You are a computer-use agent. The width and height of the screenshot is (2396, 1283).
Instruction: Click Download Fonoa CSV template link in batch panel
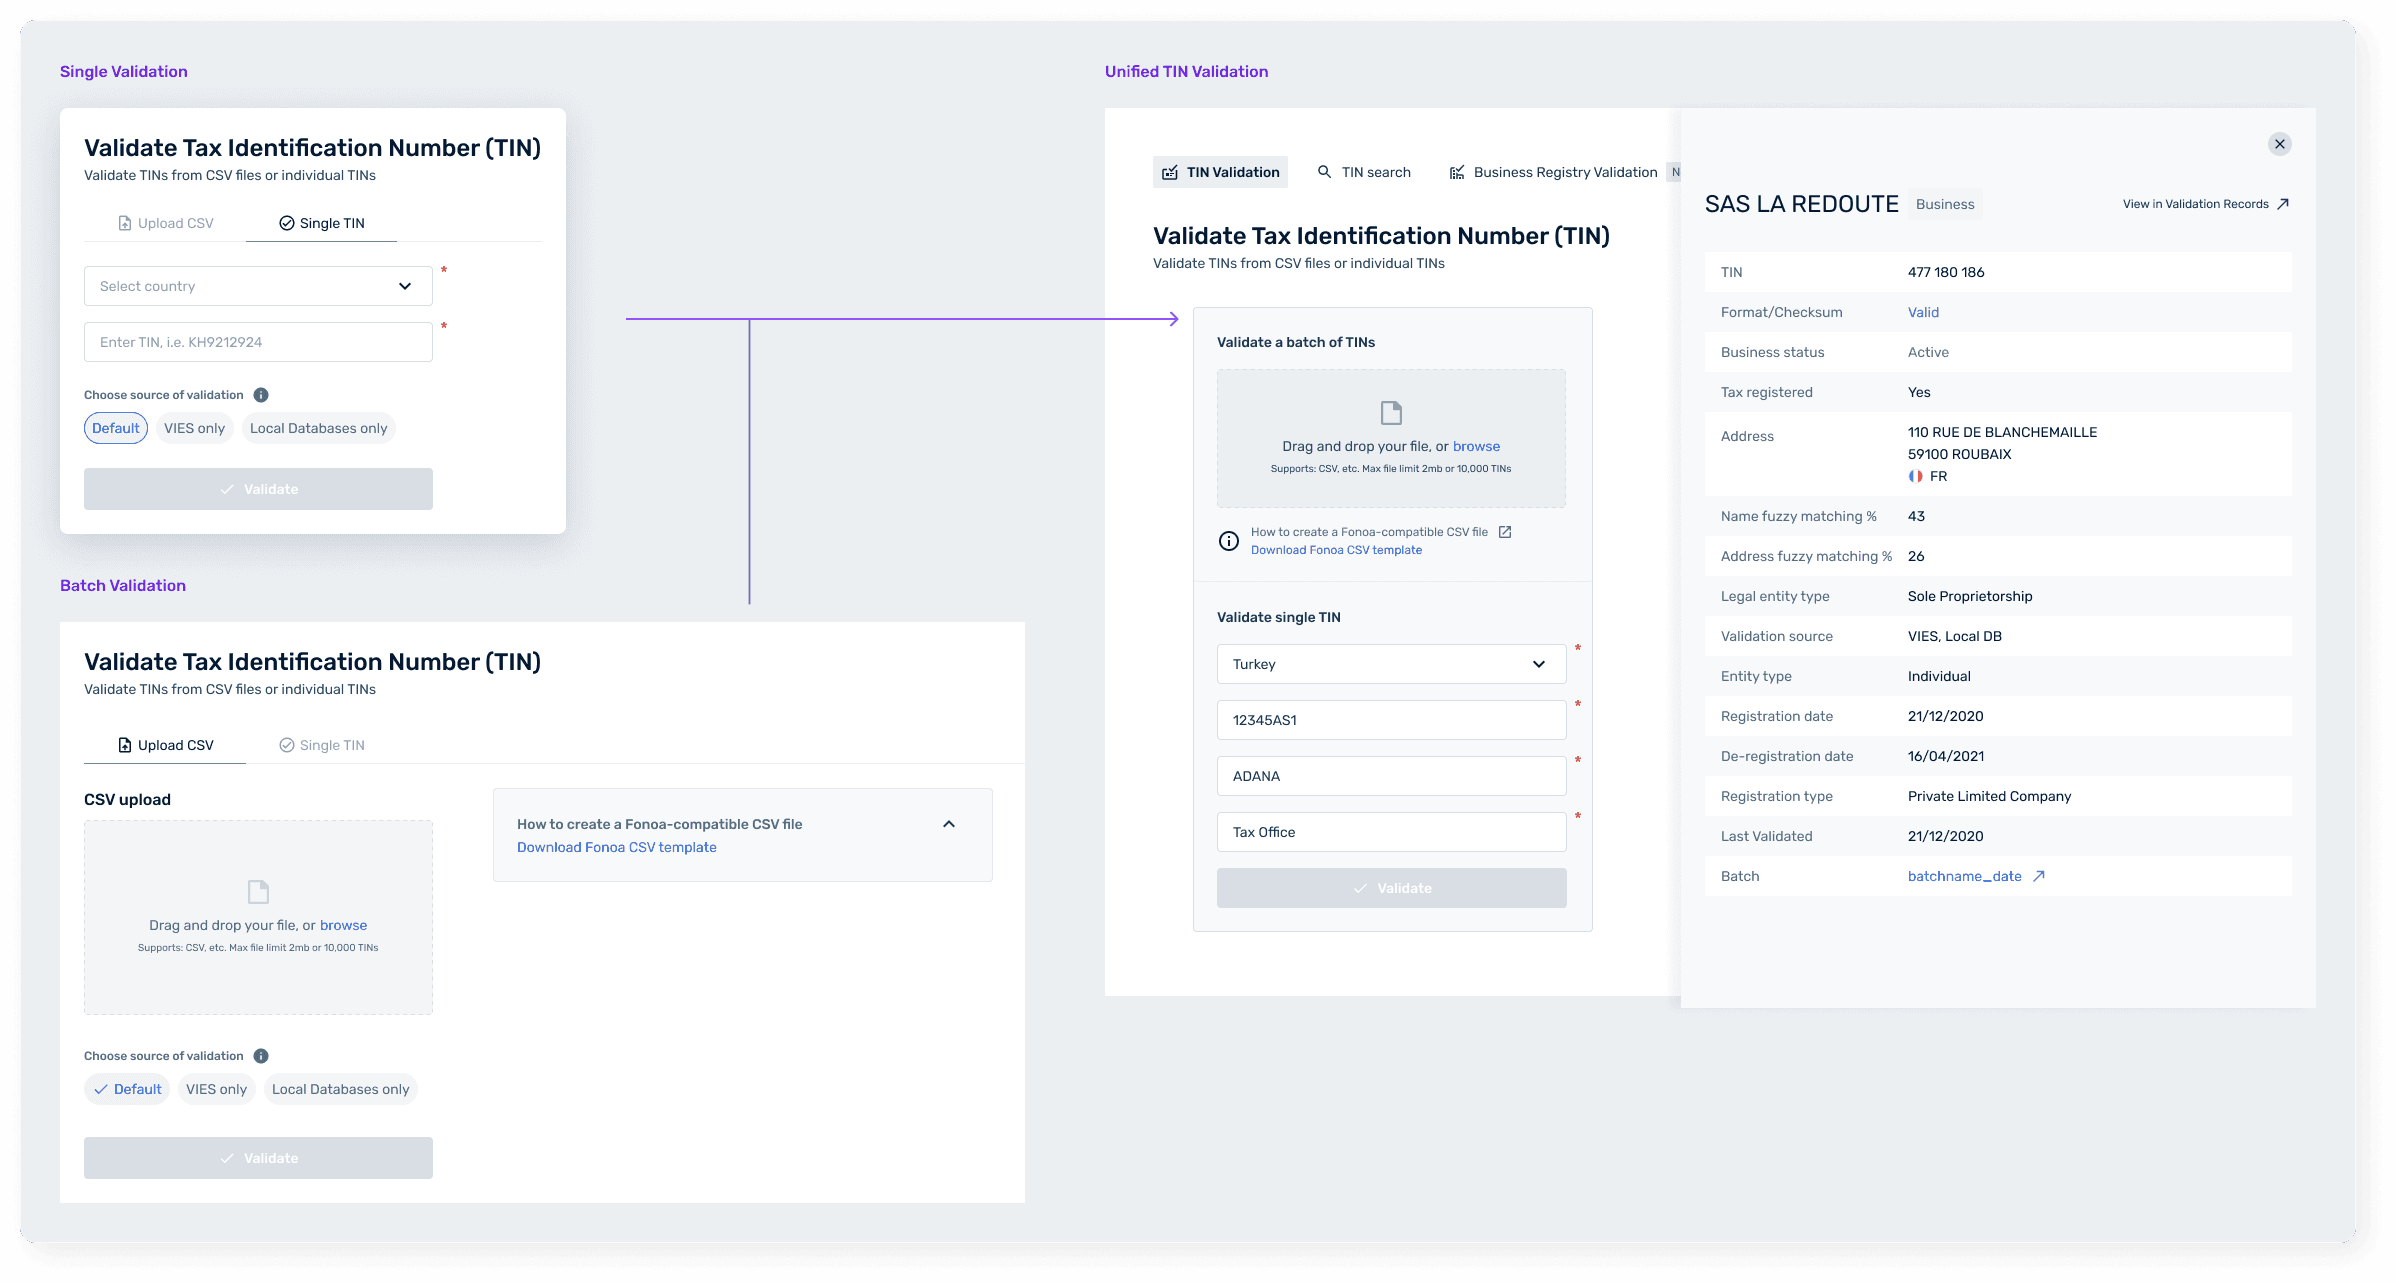point(616,847)
